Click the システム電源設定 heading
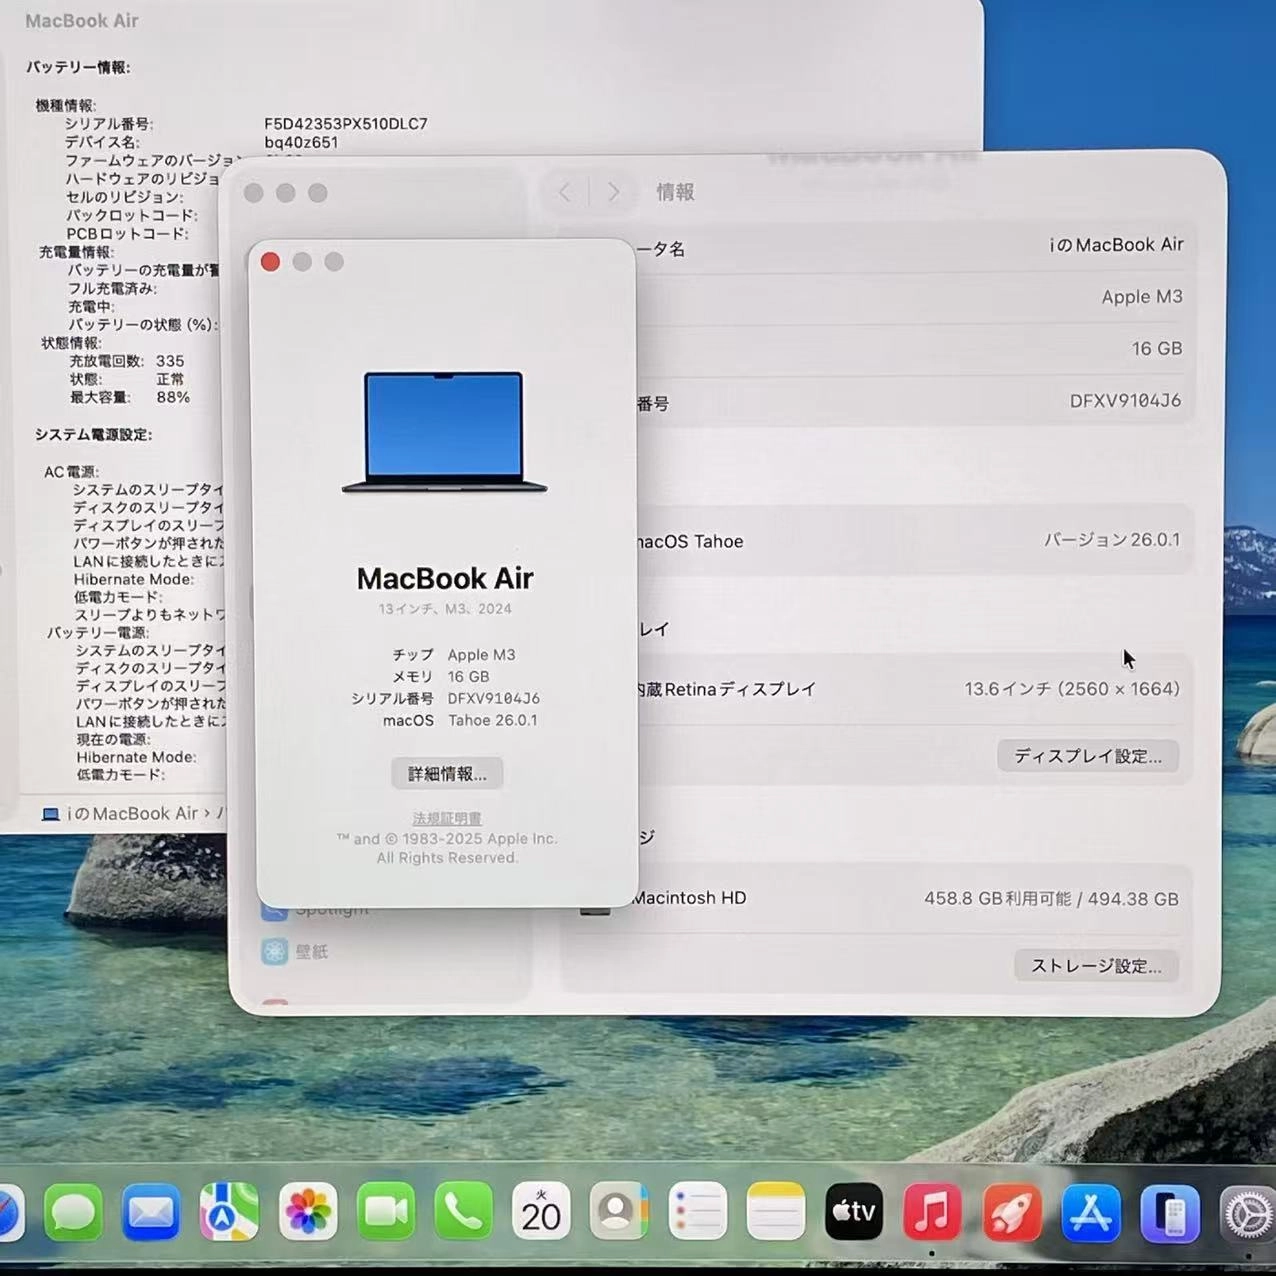This screenshot has height=1276, width=1276. [93, 435]
